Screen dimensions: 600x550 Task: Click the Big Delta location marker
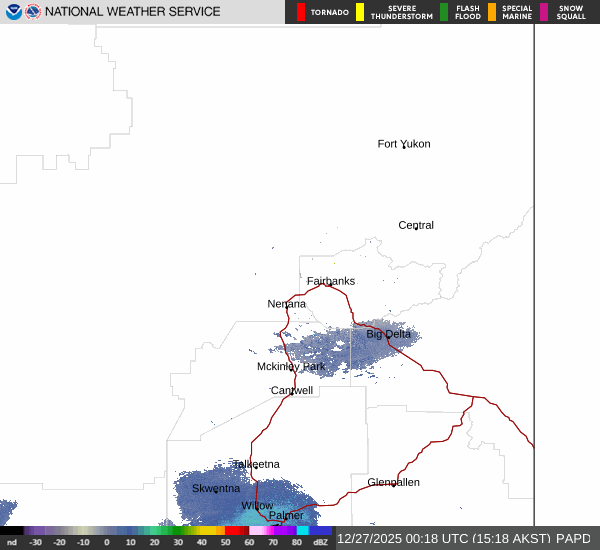[388, 336]
